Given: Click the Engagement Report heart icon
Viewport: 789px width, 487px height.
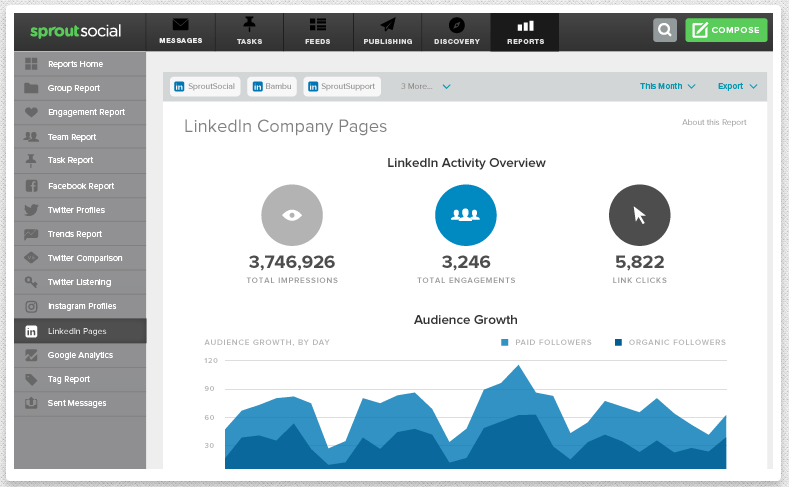Looking at the screenshot, I should pos(31,112).
